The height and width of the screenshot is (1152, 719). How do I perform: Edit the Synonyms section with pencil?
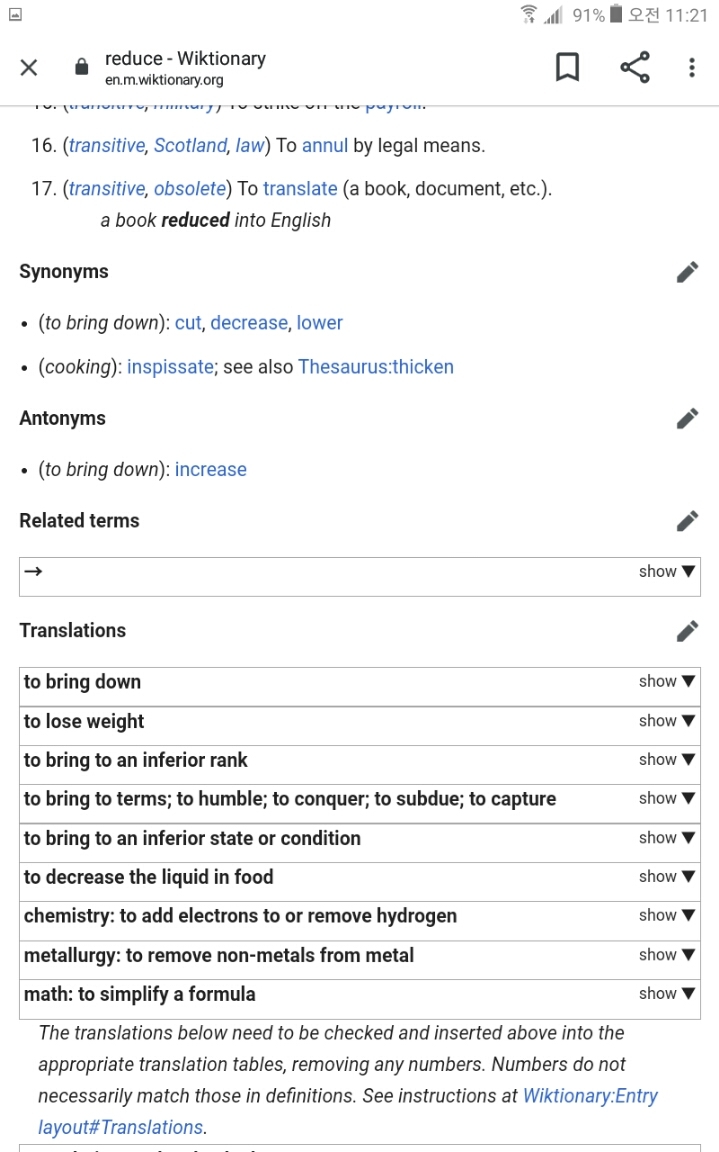(x=687, y=272)
